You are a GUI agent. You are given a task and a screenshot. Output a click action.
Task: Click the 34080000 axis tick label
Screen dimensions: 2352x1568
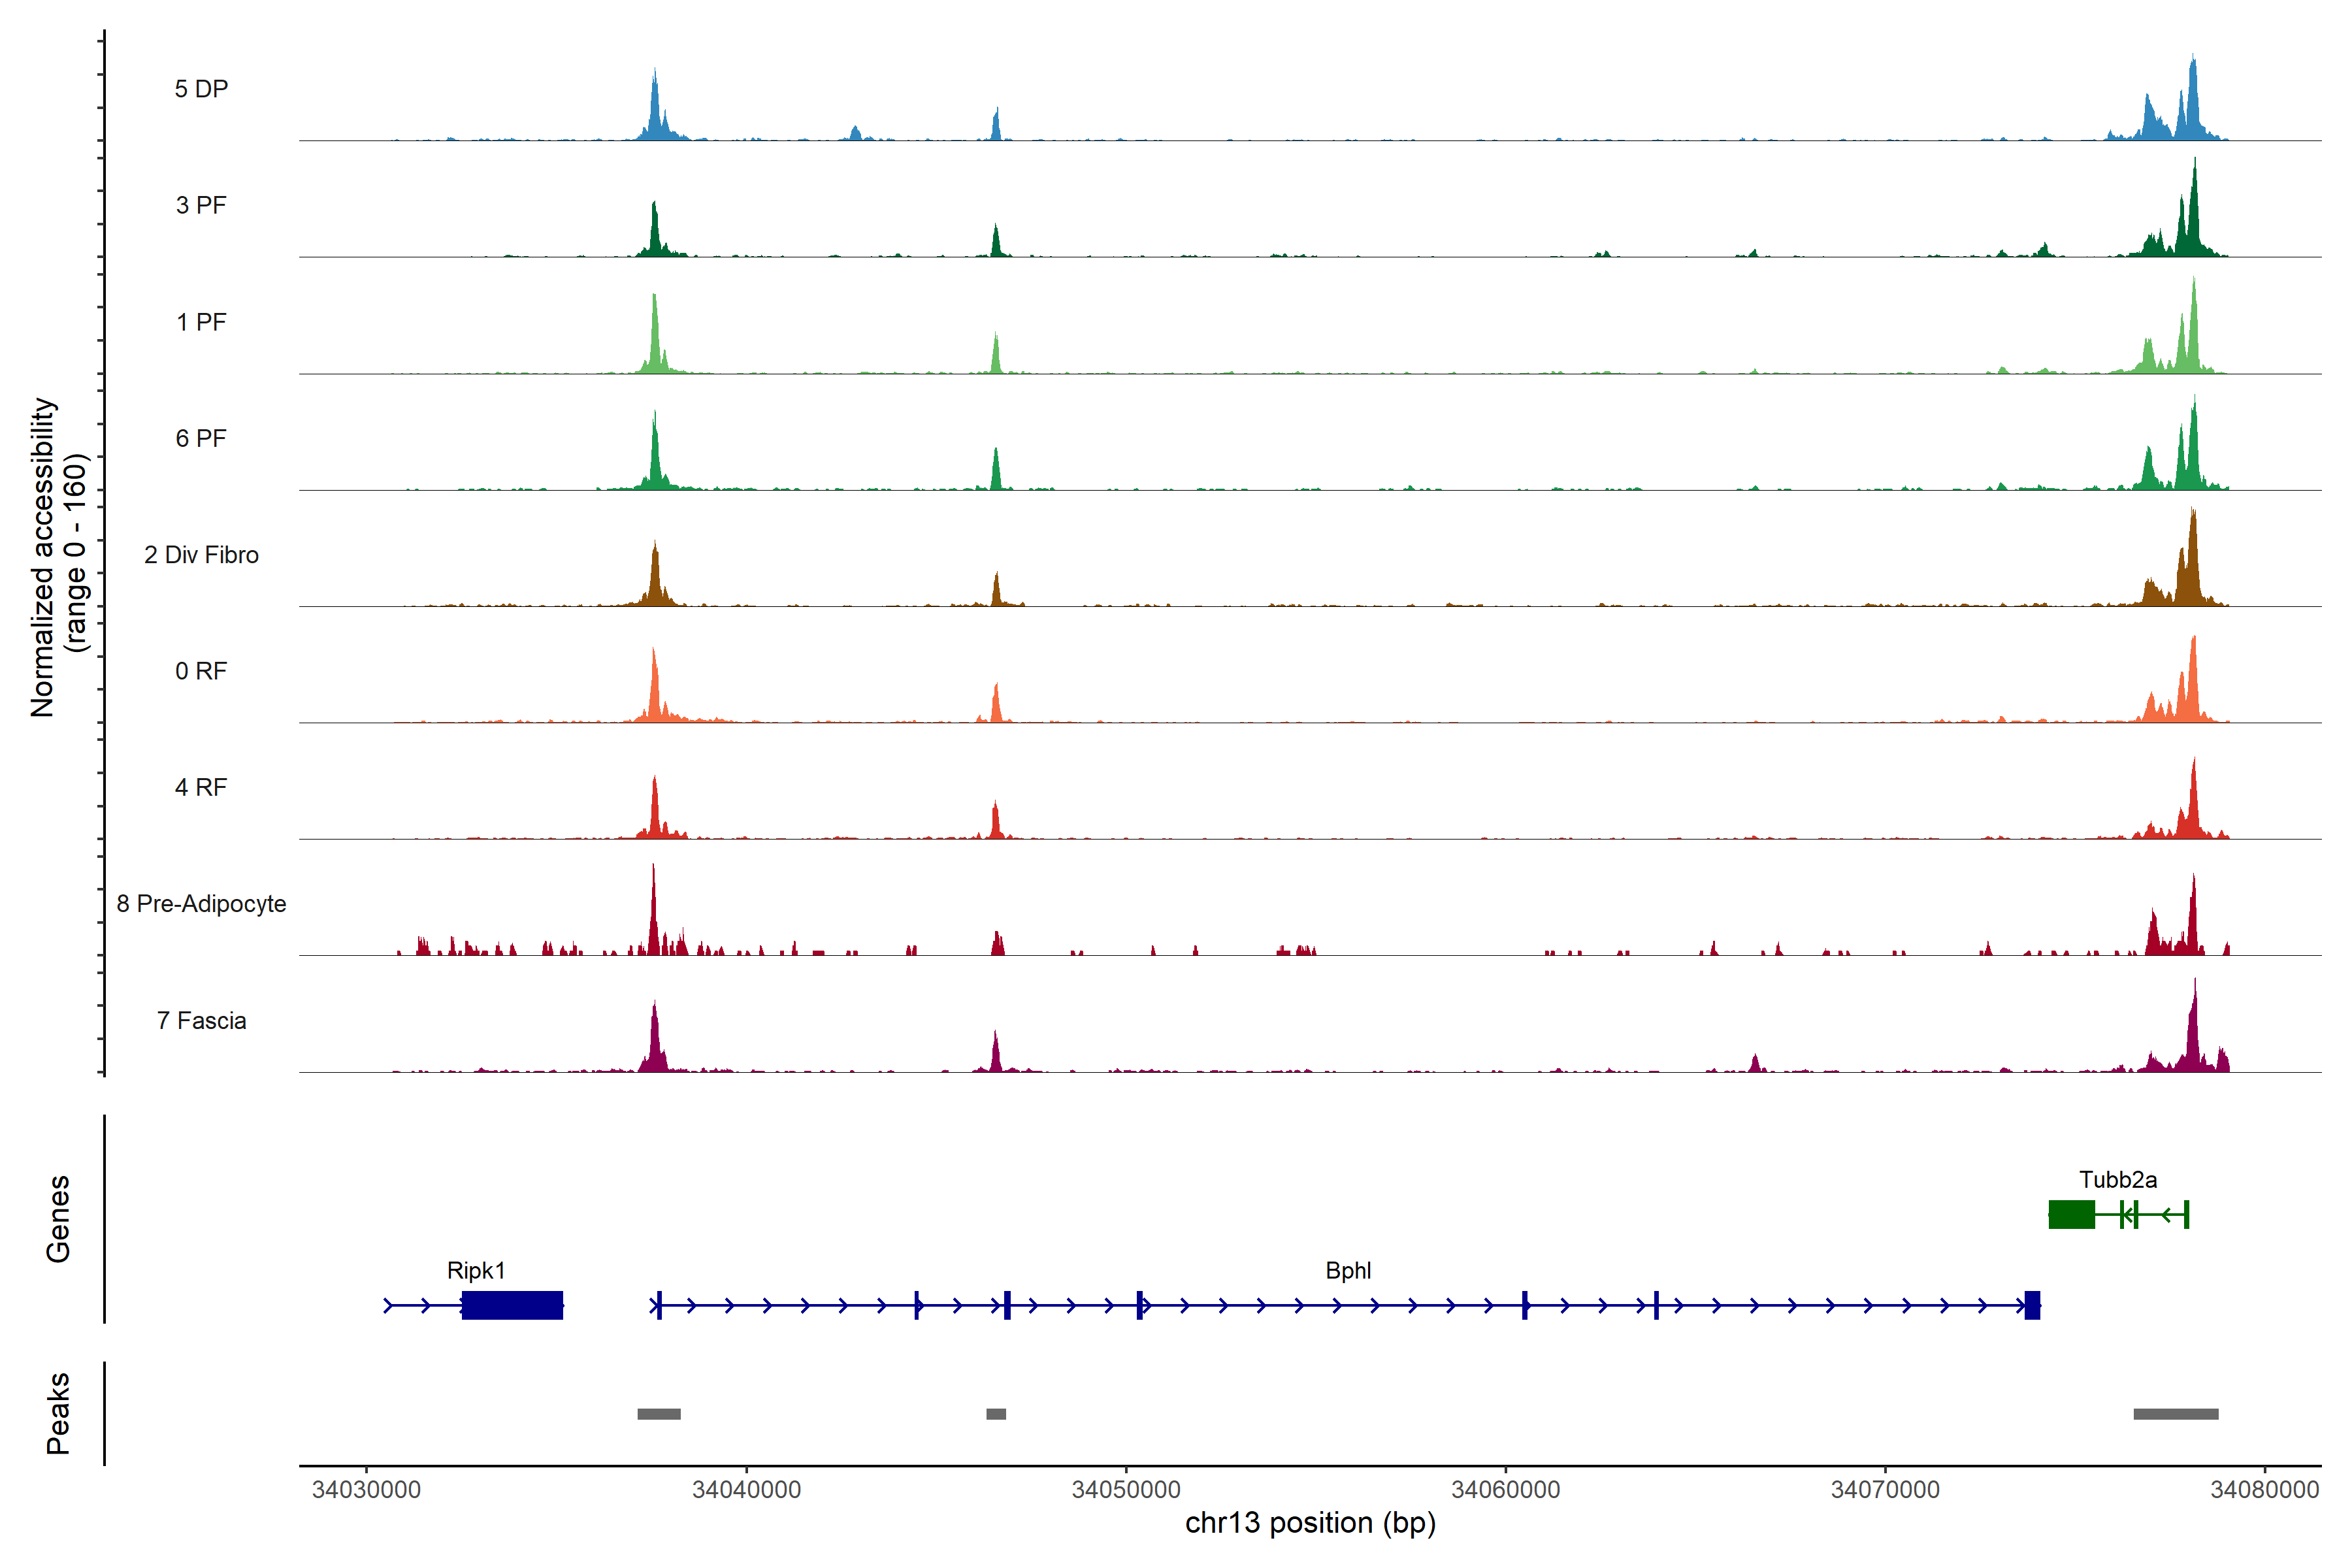click(x=2264, y=1490)
